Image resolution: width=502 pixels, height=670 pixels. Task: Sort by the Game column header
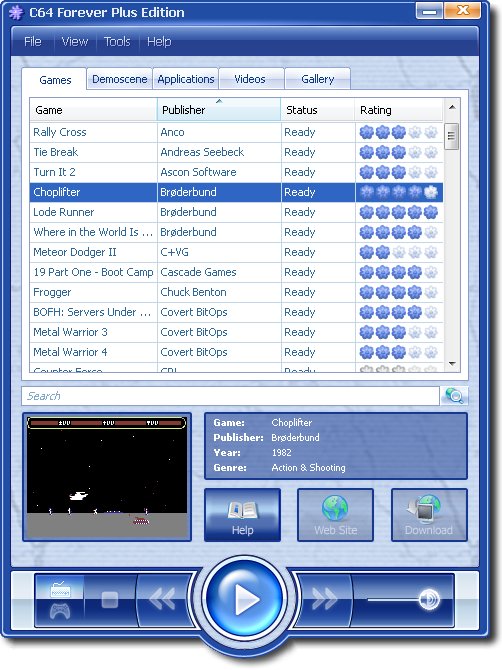[x=93, y=110]
